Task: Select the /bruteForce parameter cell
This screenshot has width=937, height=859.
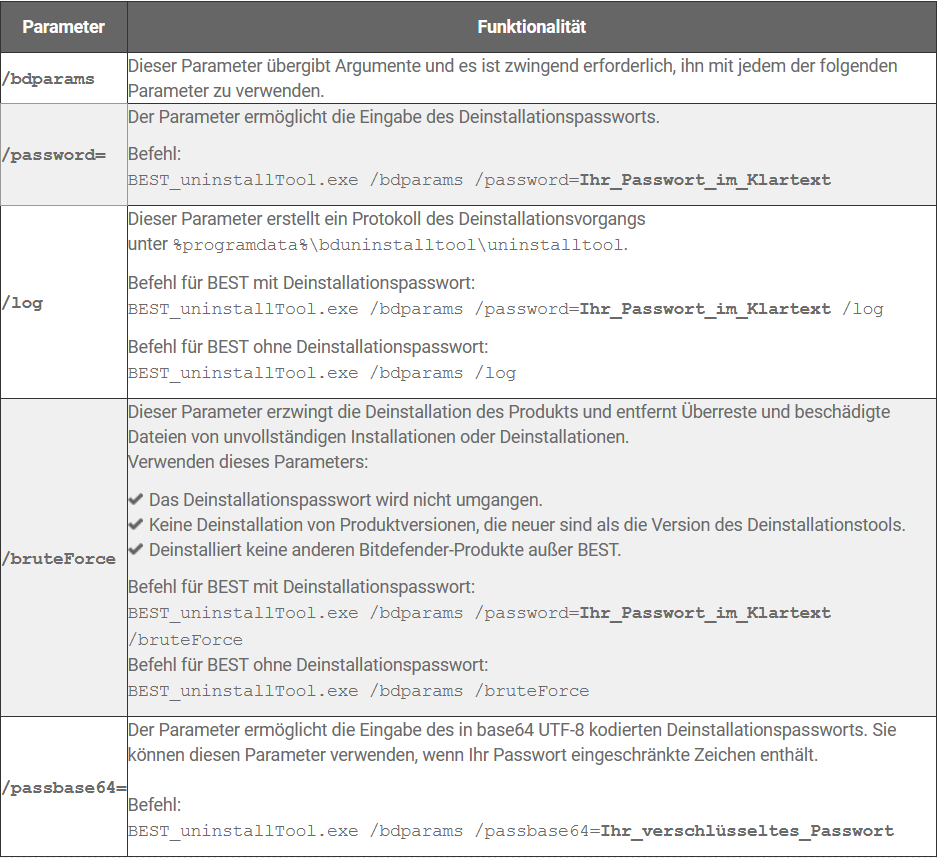Action: coord(63,558)
